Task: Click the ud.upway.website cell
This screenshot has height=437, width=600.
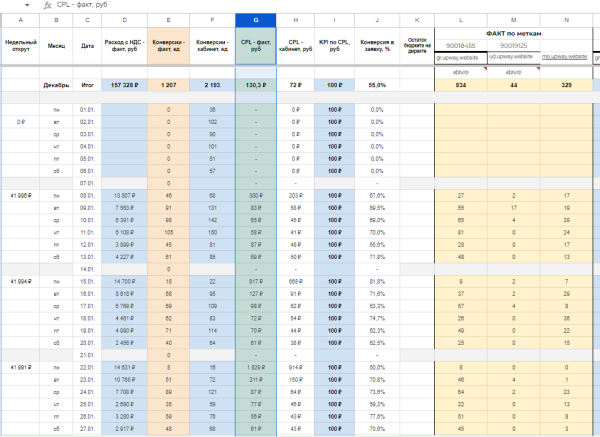Action: pos(513,58)
